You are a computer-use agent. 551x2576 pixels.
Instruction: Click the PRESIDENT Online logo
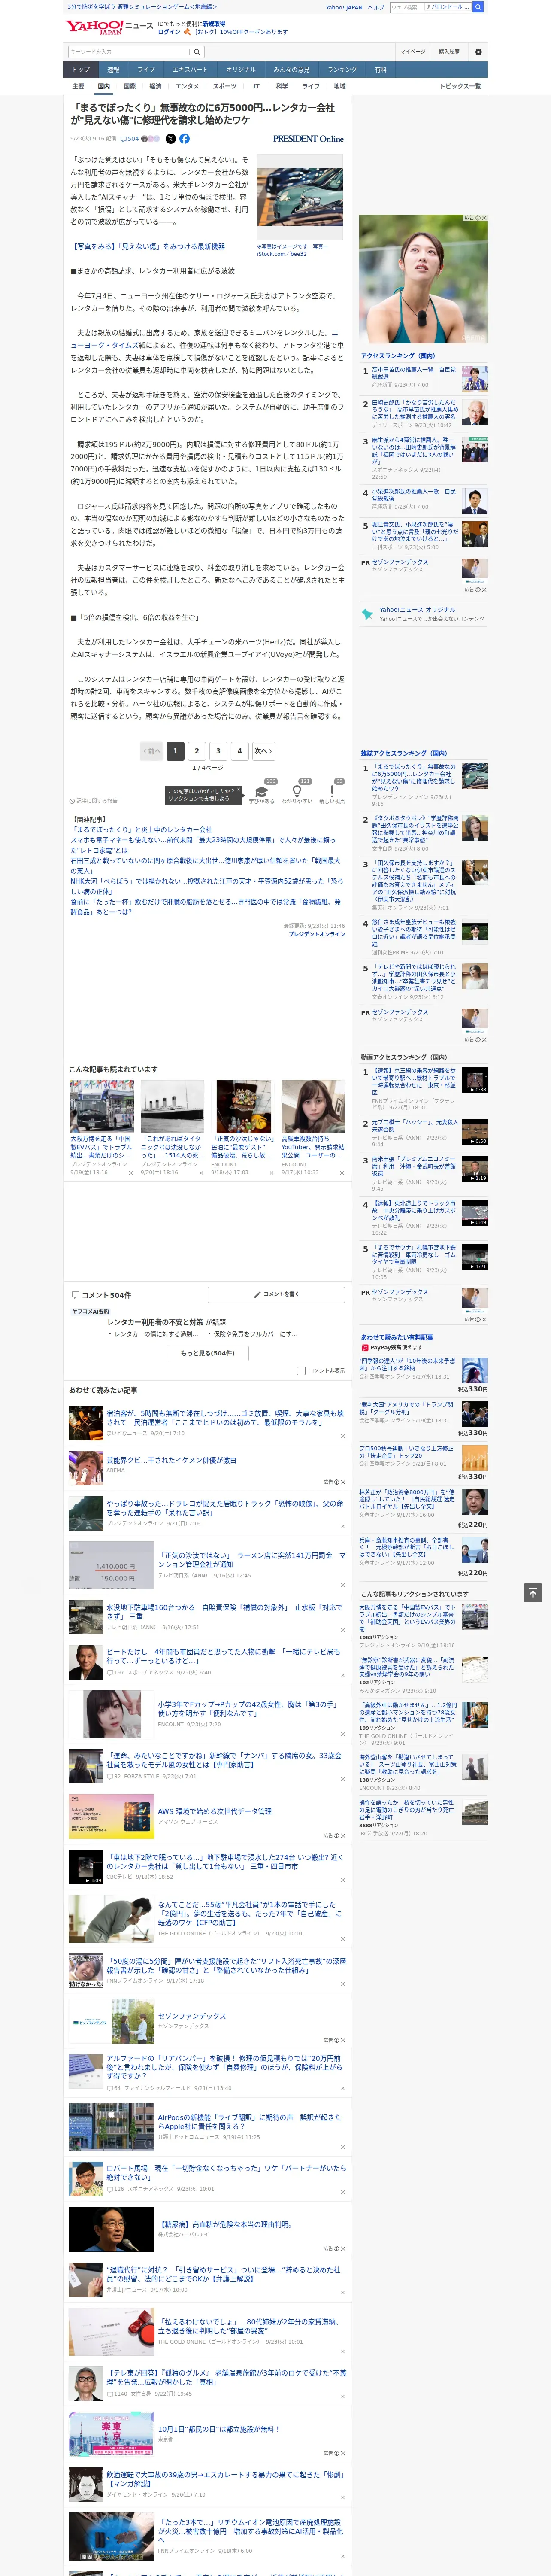pos(308,139)
